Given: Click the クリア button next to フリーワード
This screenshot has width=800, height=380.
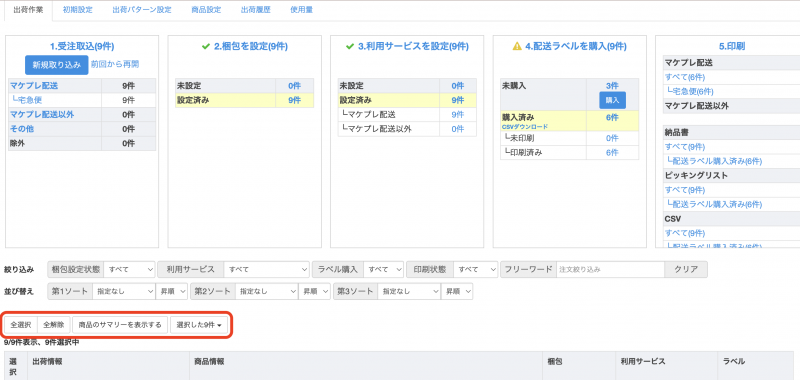Looking at the screenshot, I should point(686,269).
